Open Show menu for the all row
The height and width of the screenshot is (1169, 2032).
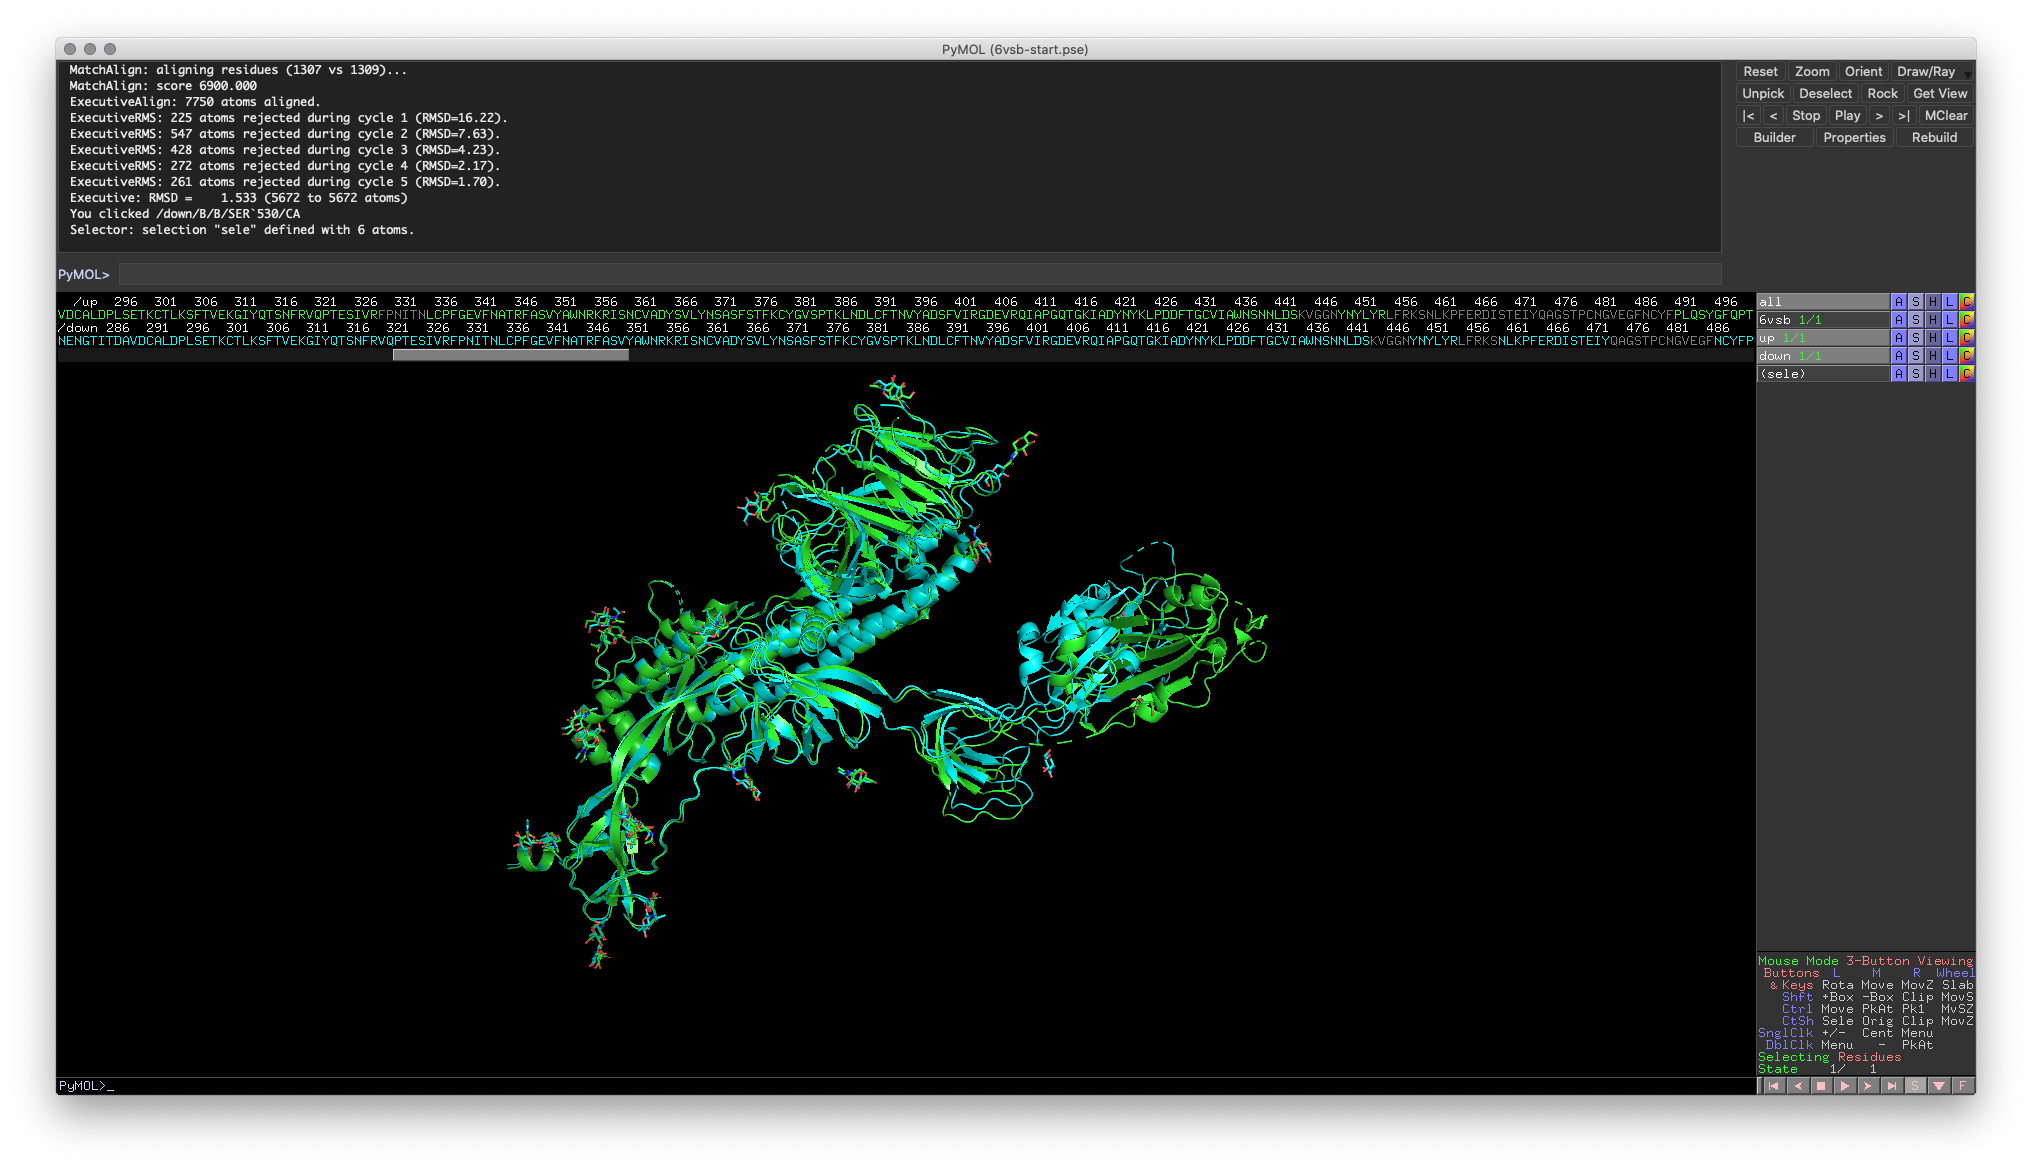click(x=1915, y=302)
